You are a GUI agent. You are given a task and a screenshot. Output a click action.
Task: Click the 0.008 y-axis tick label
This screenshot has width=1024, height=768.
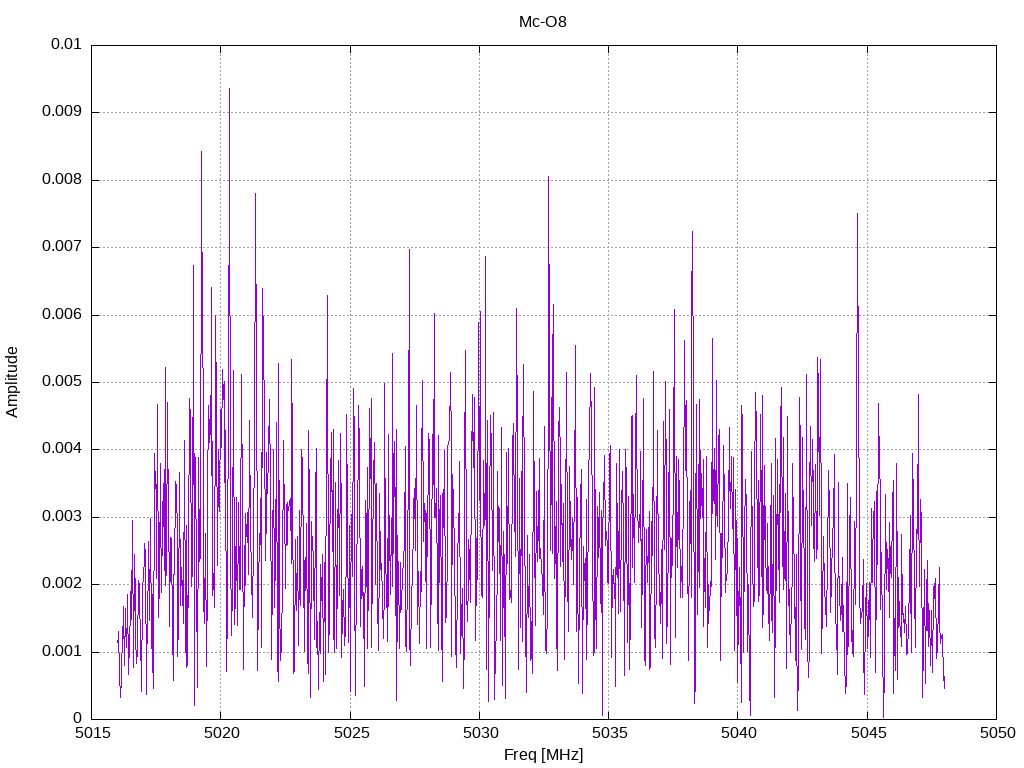point(62,180)
